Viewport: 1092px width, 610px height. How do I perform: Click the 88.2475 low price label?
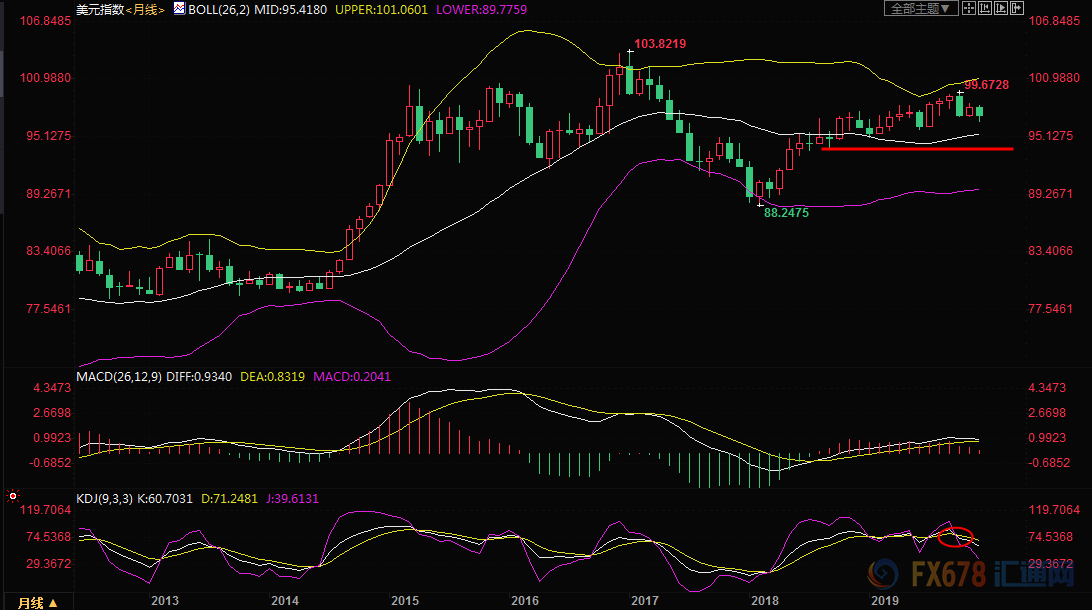(x=786, y=213)
